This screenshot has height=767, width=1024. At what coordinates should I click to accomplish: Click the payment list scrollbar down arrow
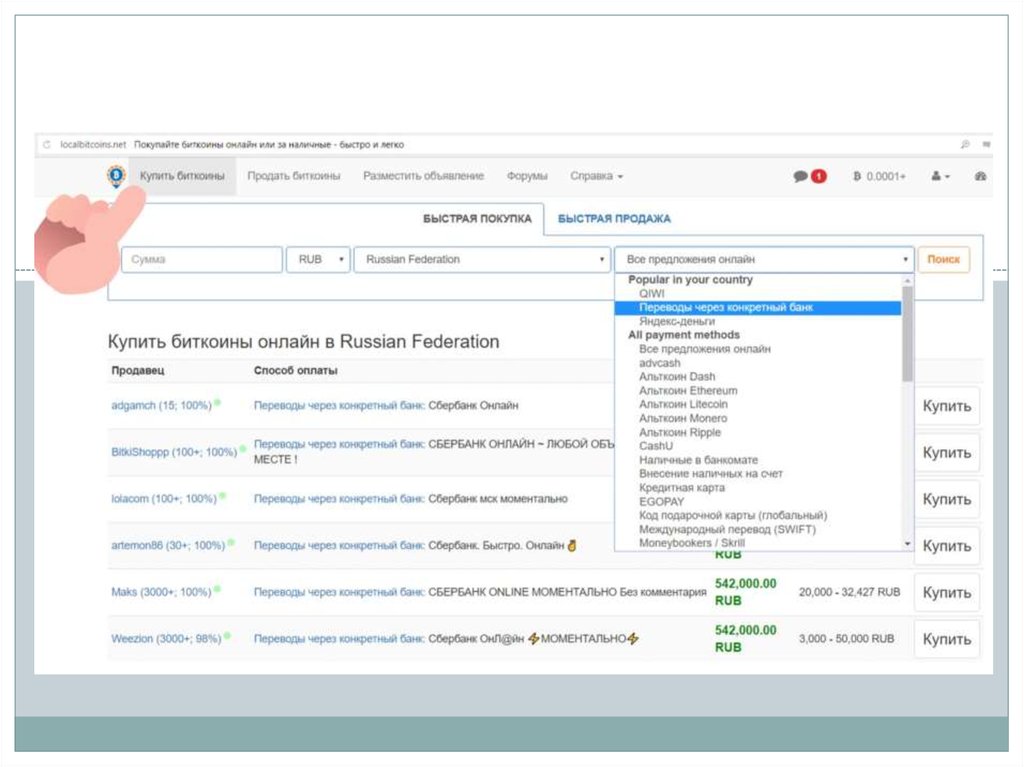[x=907, y=543]
